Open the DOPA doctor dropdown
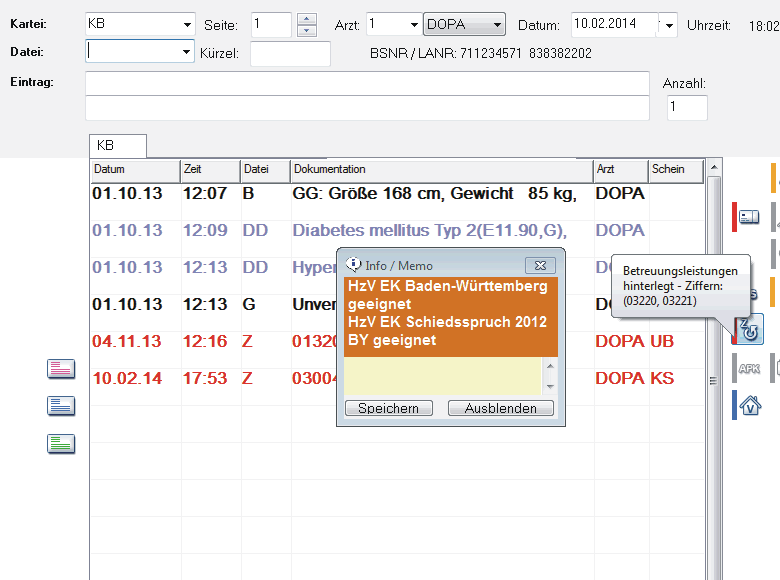This screenshot has width=780, height=580. [x=496, y=25]
